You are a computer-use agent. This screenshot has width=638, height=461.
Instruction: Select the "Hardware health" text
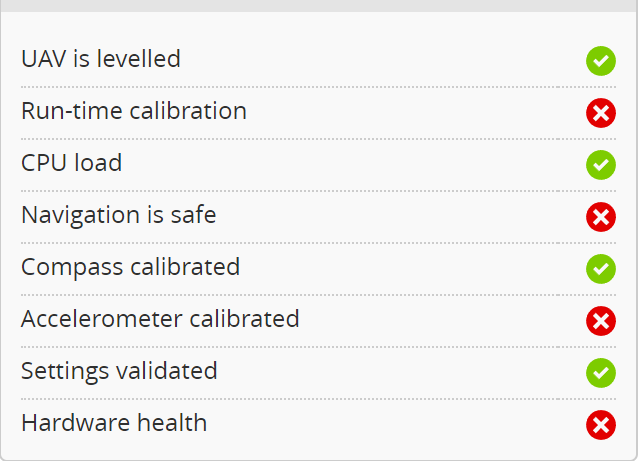pos(114,423)
